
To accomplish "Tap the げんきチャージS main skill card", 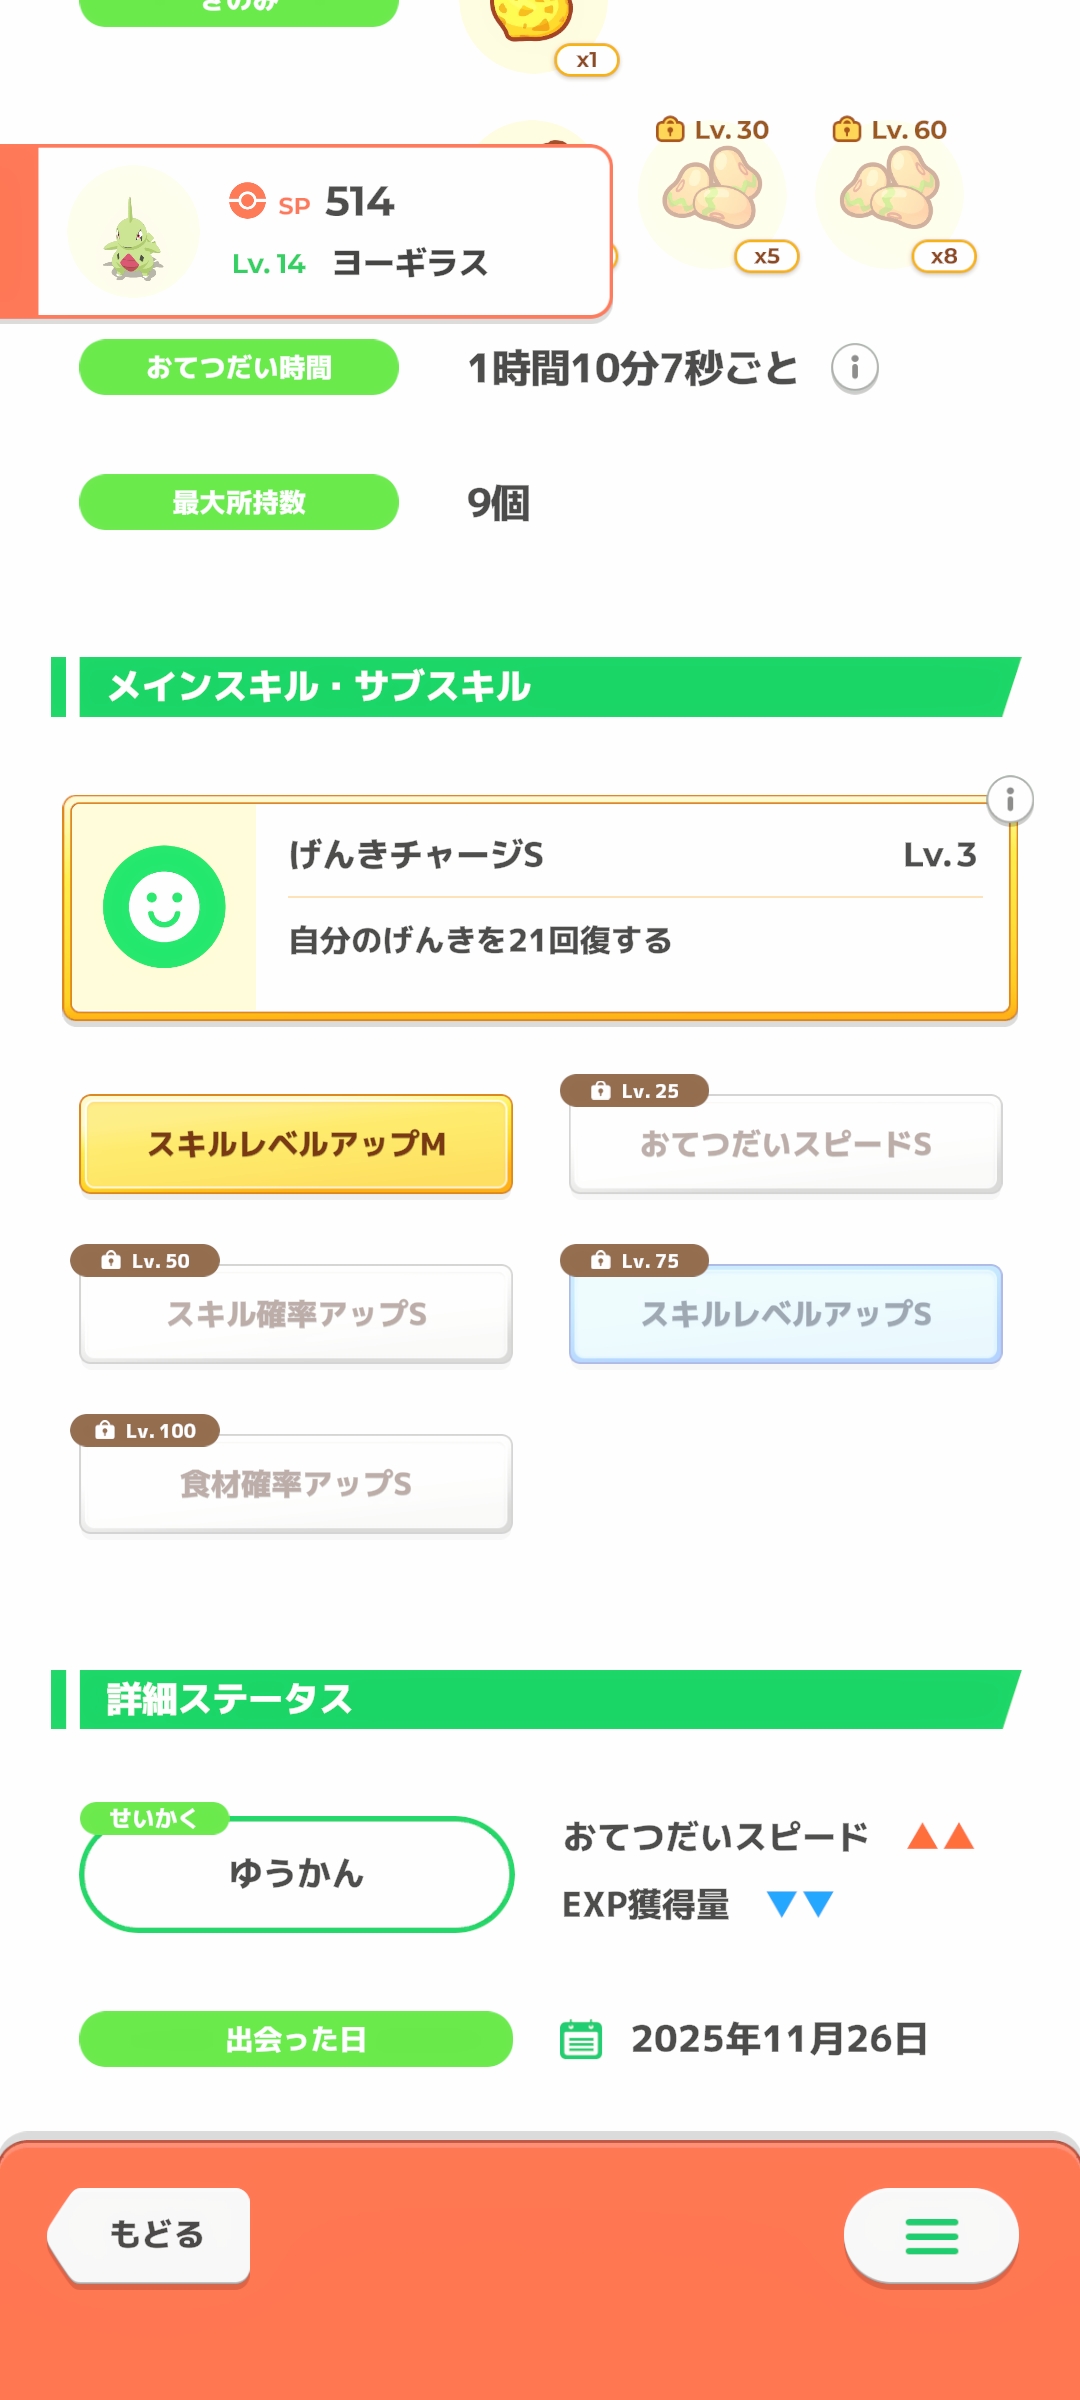I will [x=630, y=907].
